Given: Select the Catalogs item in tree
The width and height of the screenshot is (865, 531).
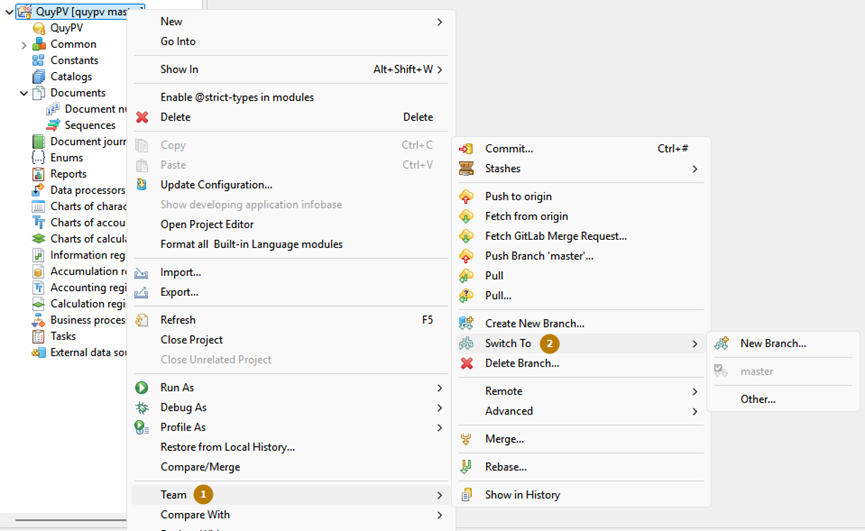Looking at the screenshot, I should click(71, 77).
